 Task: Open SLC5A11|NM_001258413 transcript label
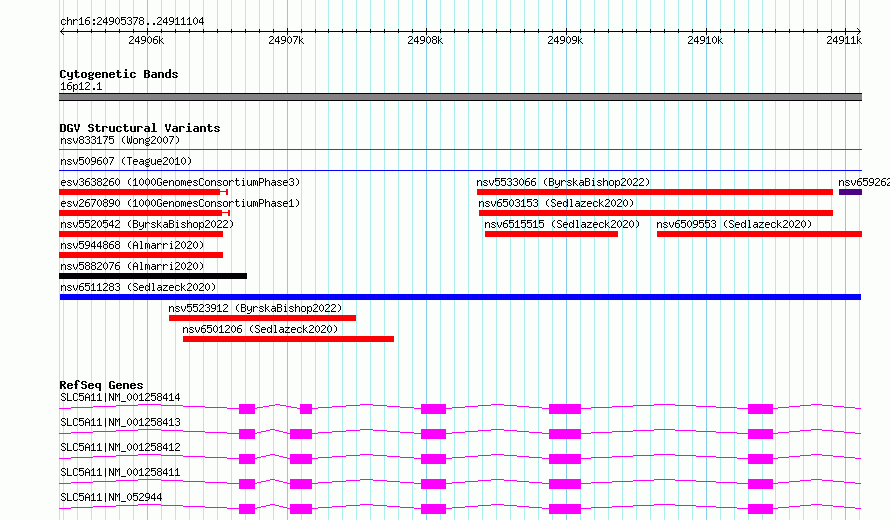pyautogui.click(x=120, y=422)
